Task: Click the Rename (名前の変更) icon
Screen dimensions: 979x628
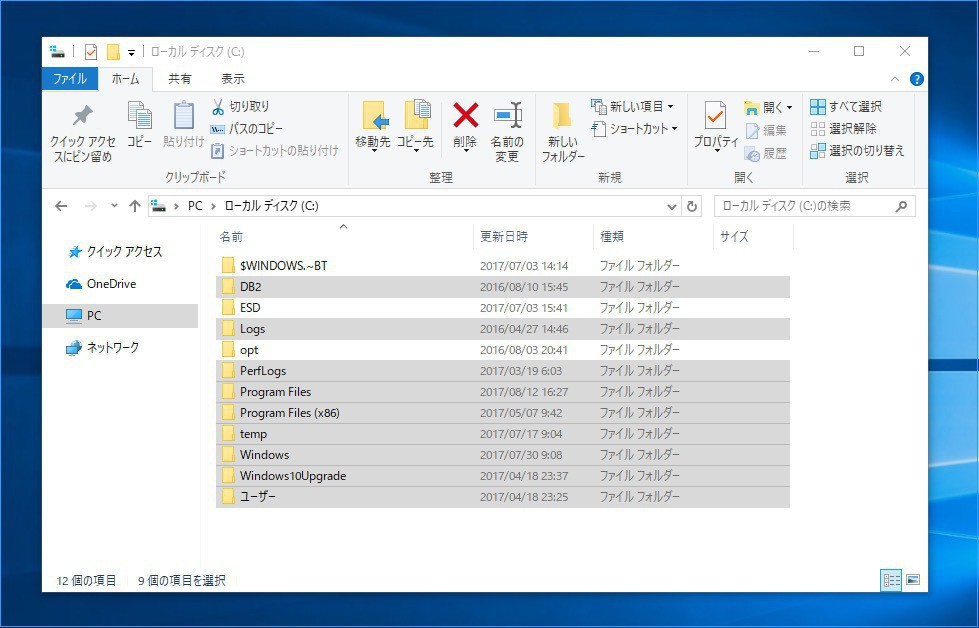Action: tap(507, 116)
